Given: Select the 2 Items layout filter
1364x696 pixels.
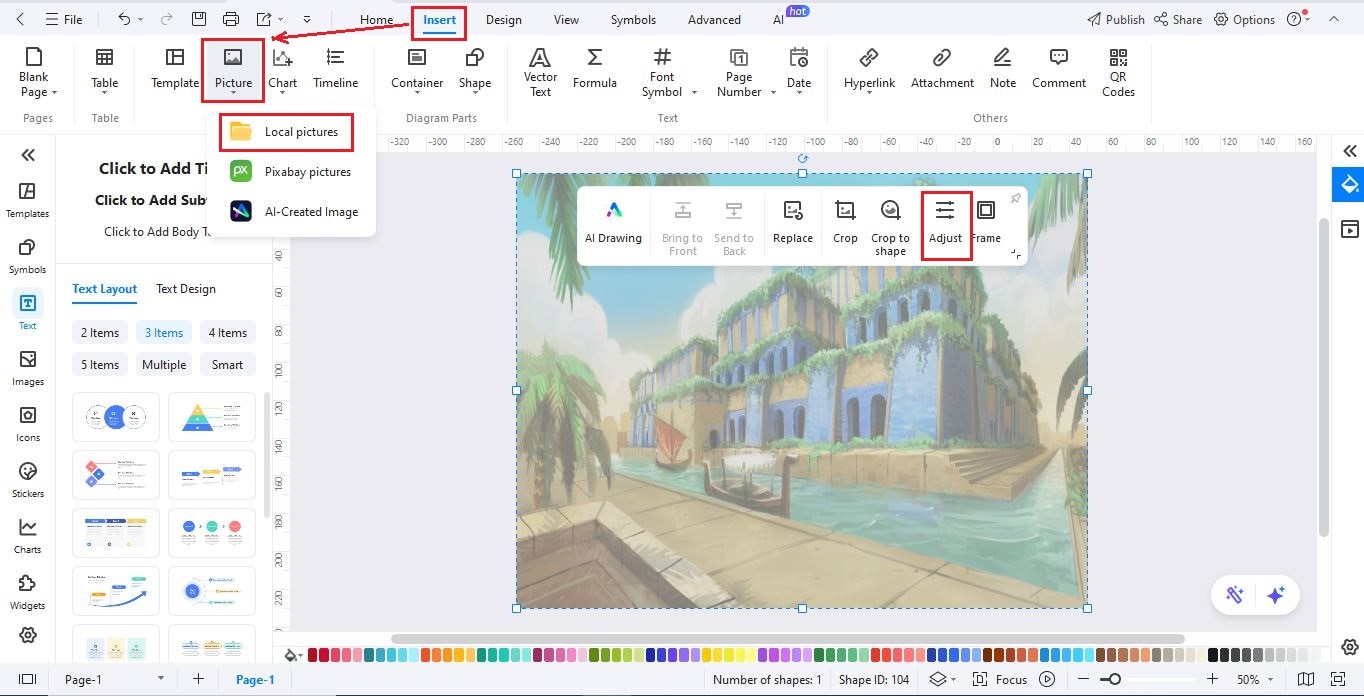Looking at the screenshot, I should coord(100,333).
